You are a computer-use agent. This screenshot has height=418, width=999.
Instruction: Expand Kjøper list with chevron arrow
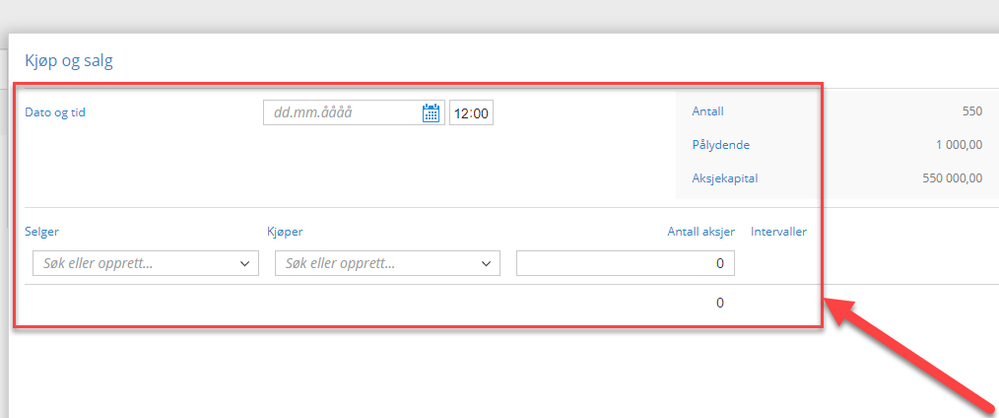[486, 264]
